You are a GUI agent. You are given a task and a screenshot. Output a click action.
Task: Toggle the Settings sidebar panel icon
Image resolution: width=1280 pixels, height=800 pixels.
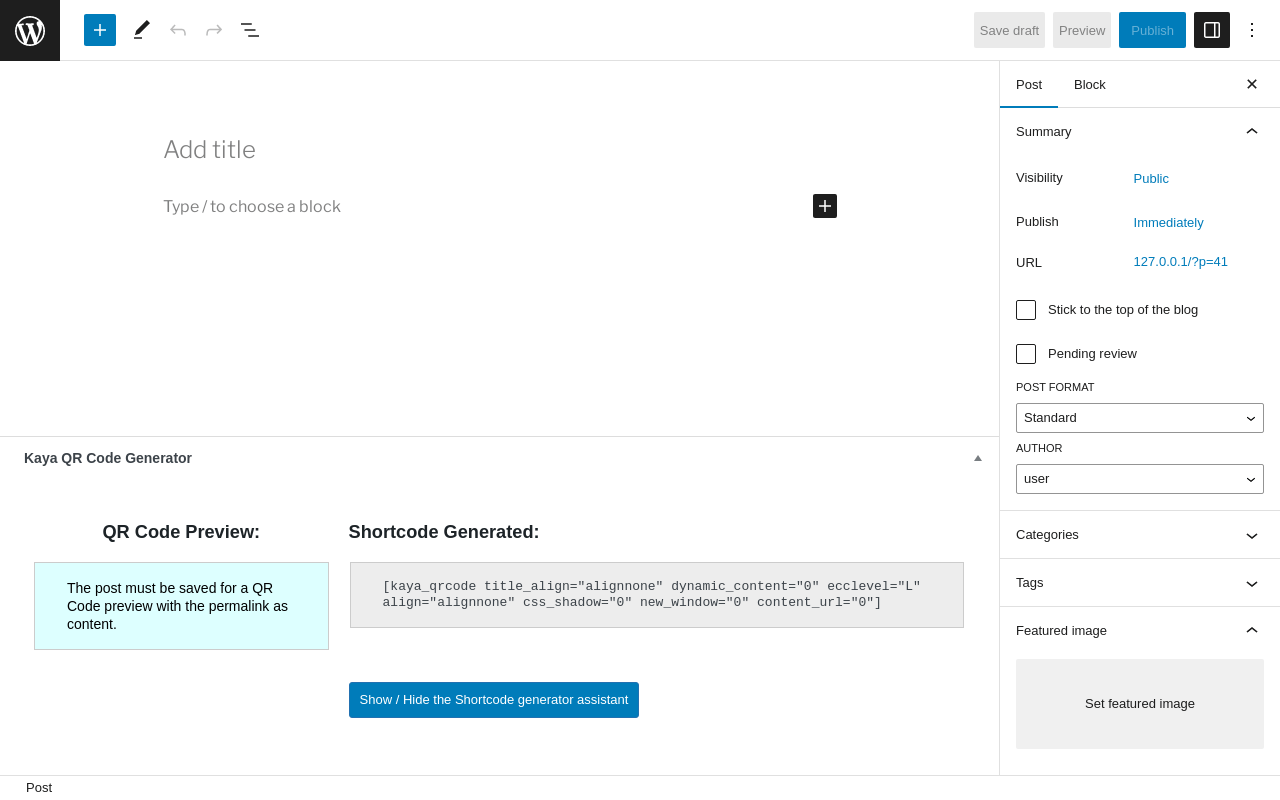point(1212,30)
